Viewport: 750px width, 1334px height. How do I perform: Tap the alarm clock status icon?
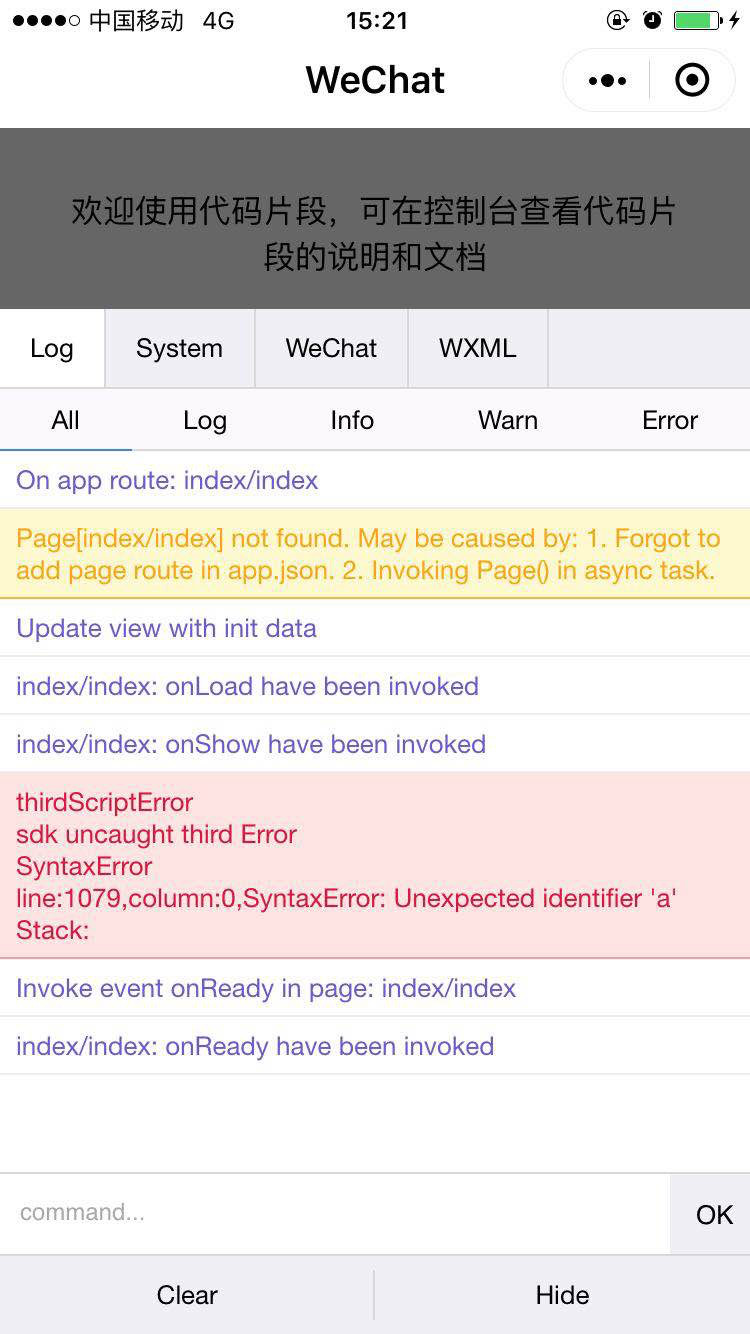point(652,20)
